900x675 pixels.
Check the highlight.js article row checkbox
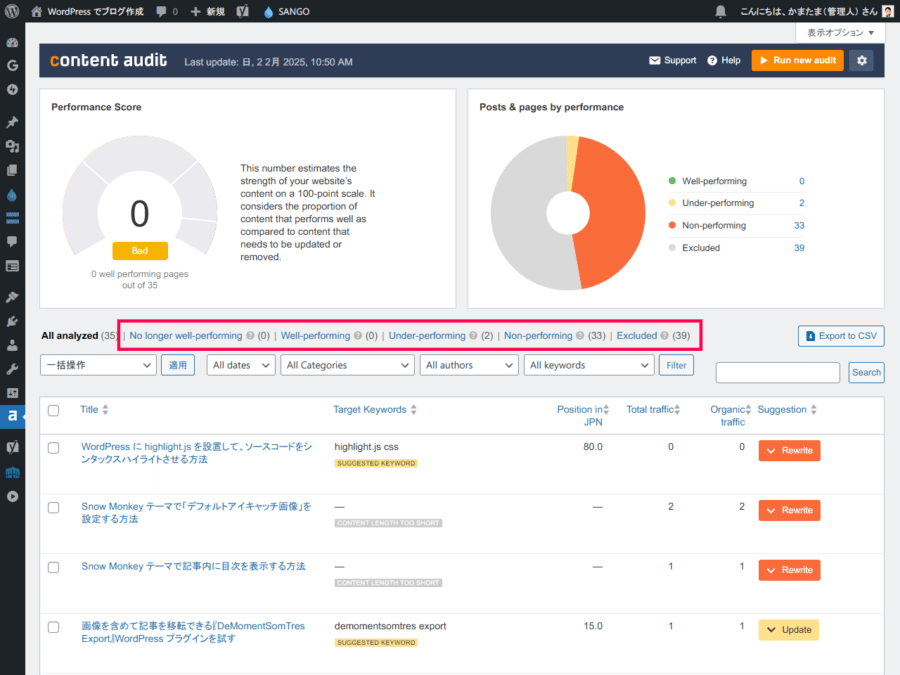point(53,448)
